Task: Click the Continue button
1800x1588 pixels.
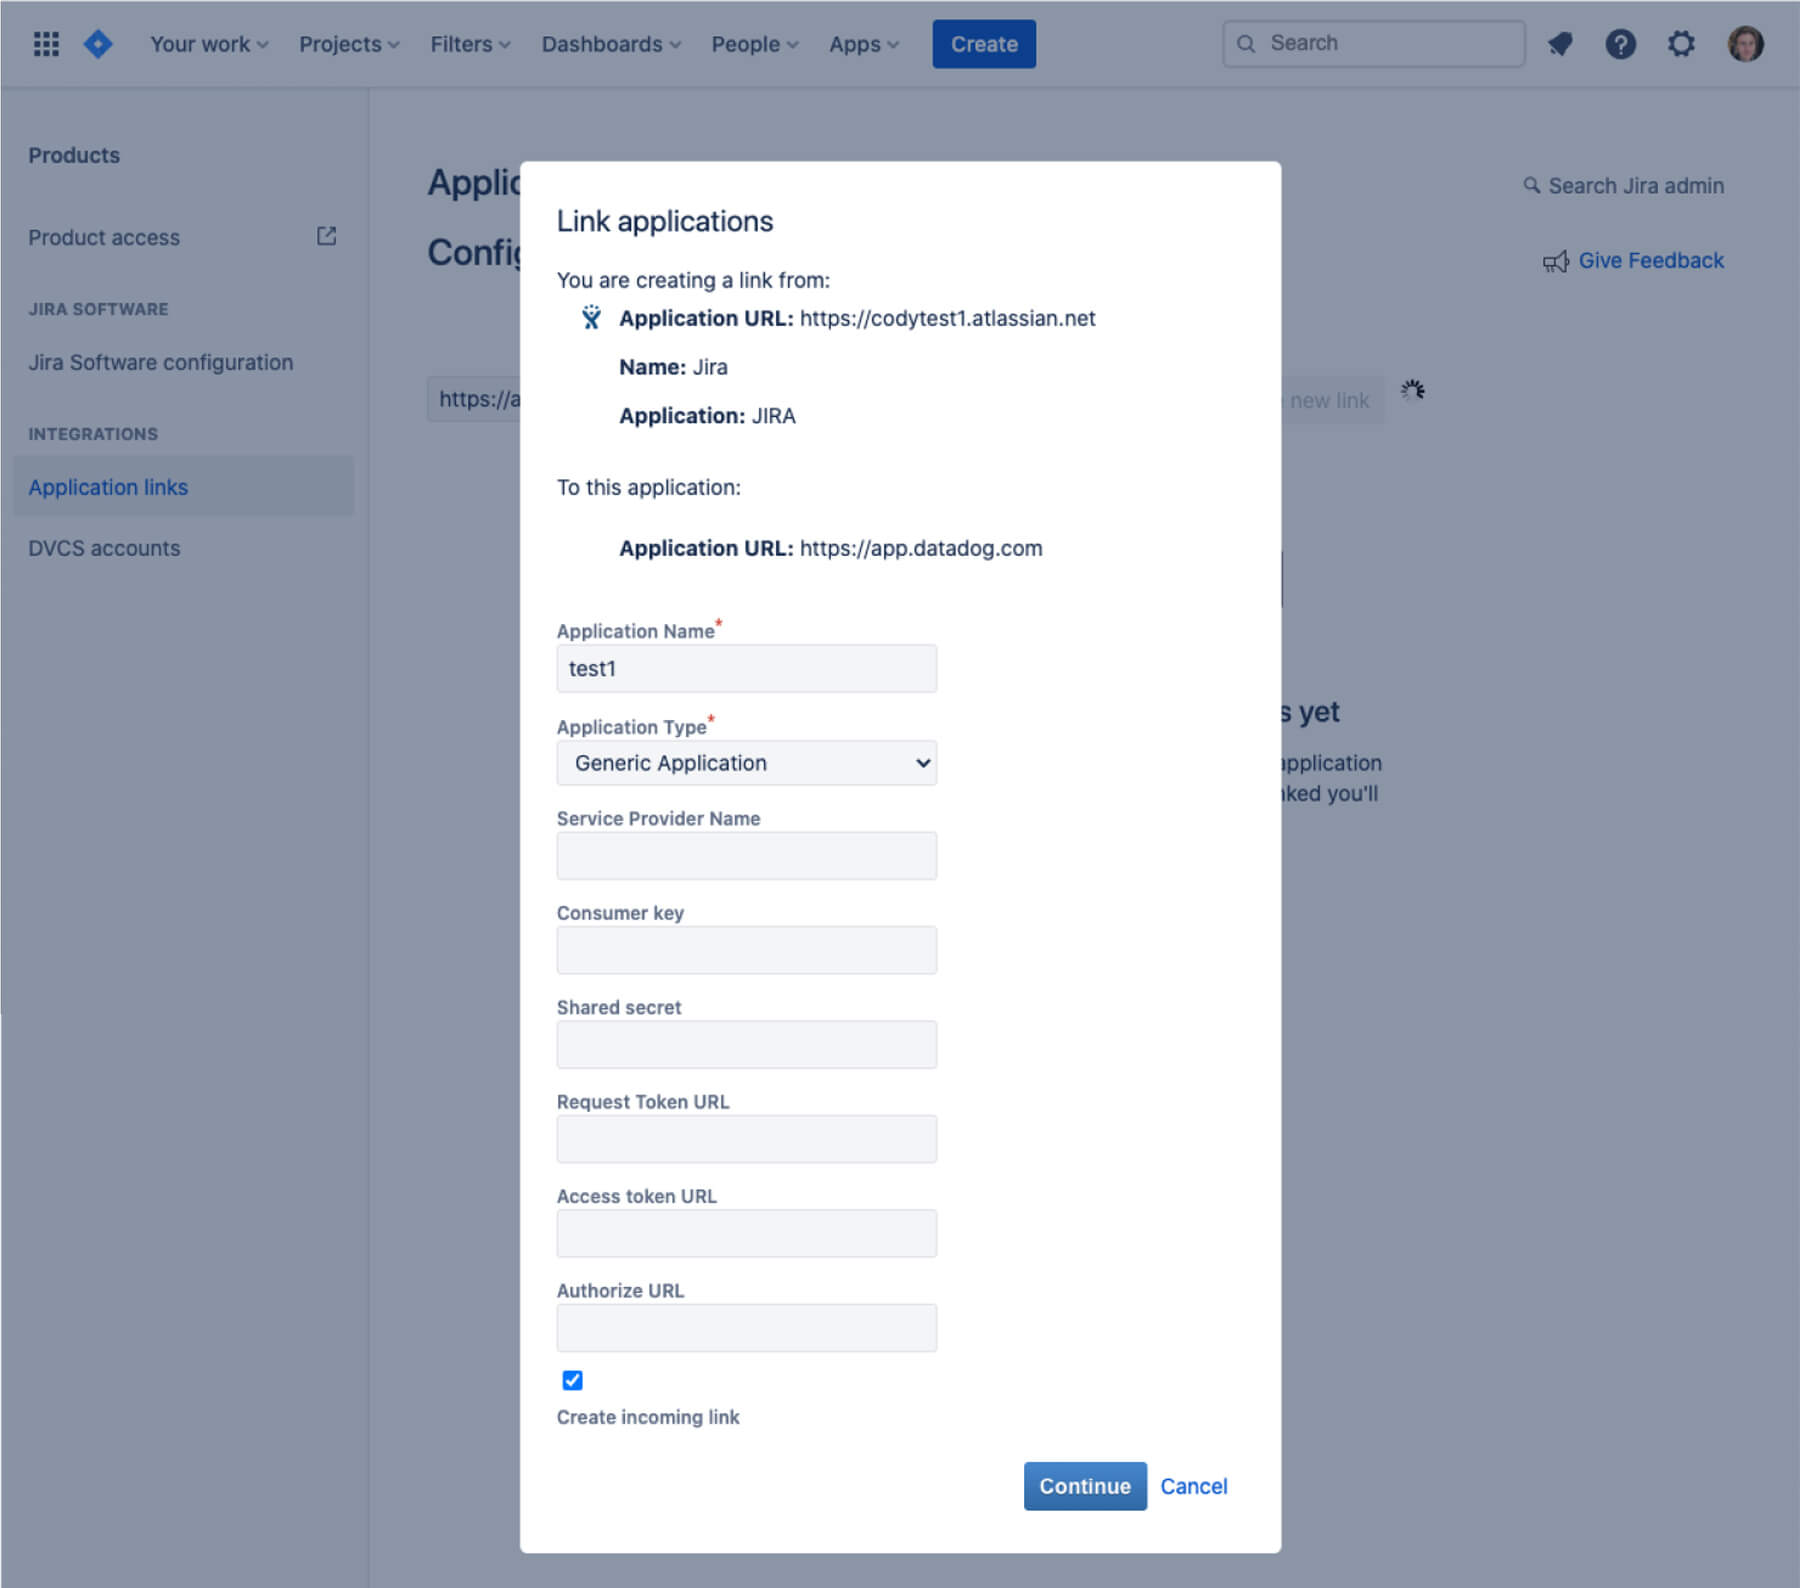Action: [1084, 1486]
